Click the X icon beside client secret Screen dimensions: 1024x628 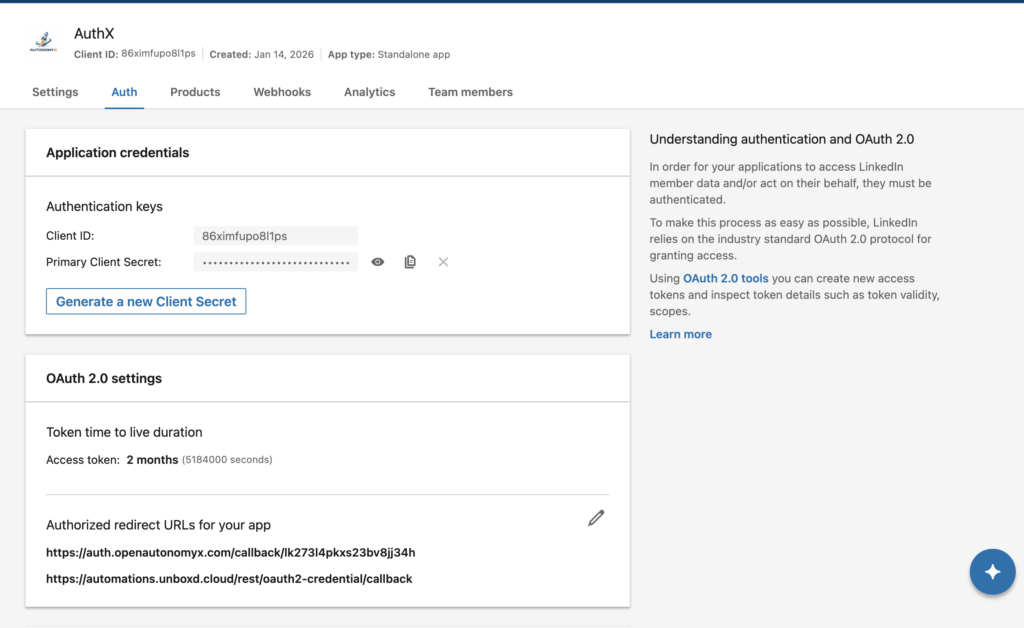coord(443,262)
